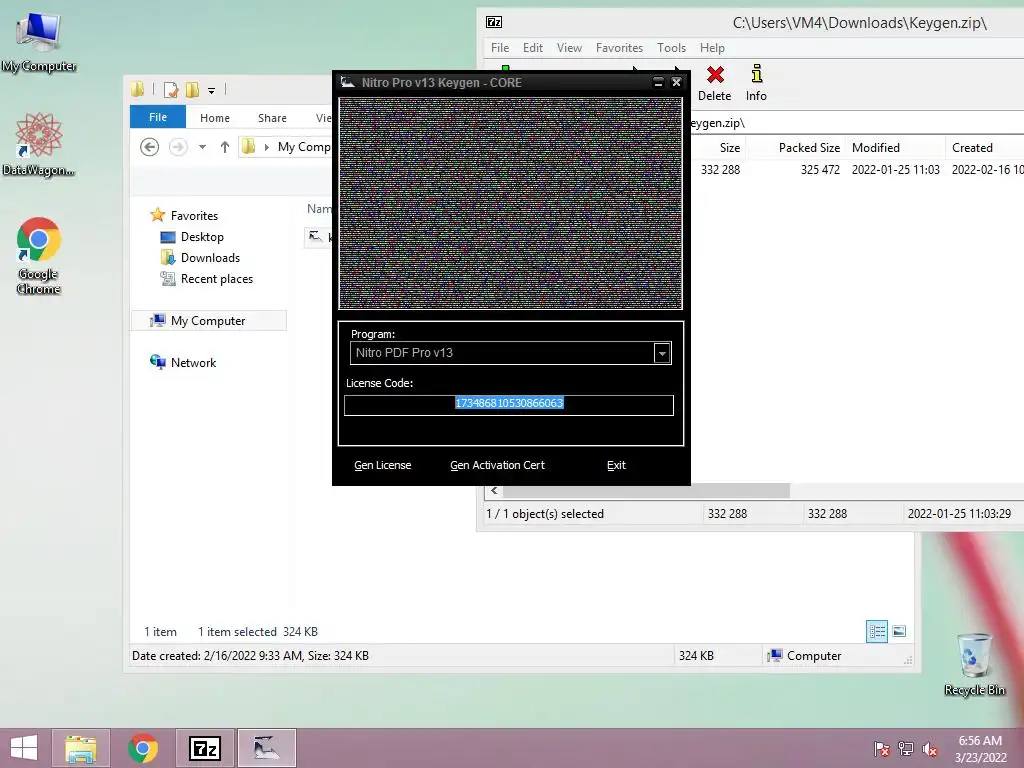
Task: Click New Folder icon in Explorer quick access toolbar
Action: (192, 90)
